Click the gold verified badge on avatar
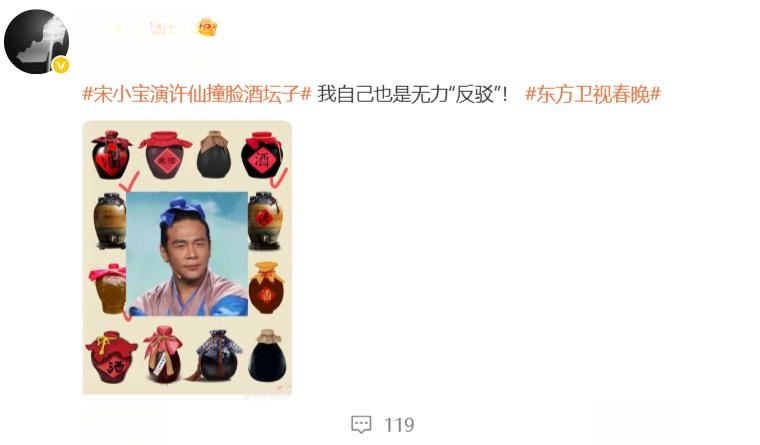The image size is (760, 445). click(61, 65)
